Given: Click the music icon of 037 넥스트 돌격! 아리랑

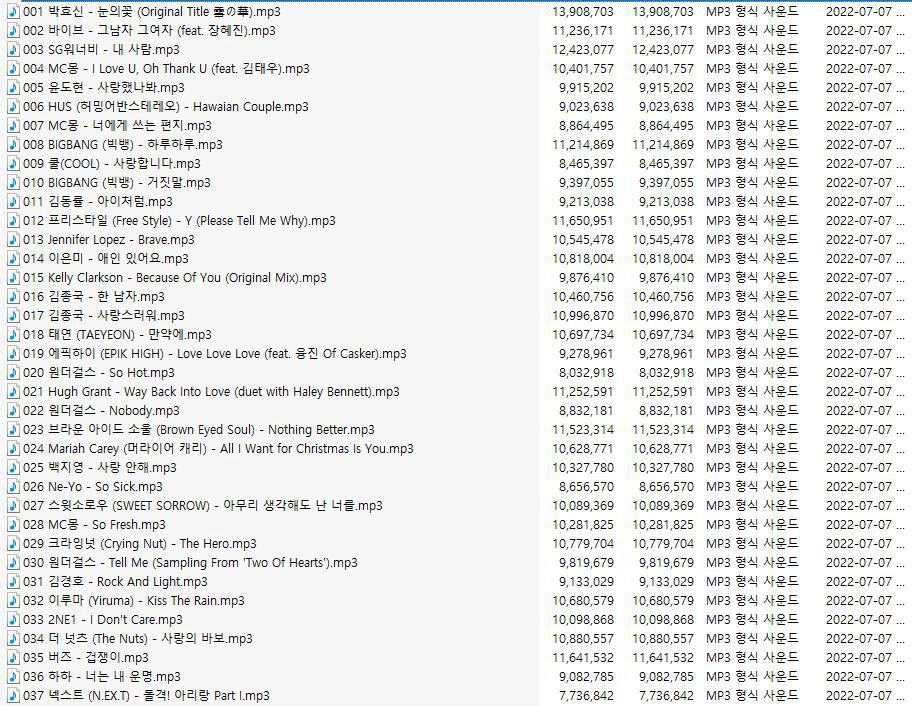Looking at the screenshot, I should point(13,696).
